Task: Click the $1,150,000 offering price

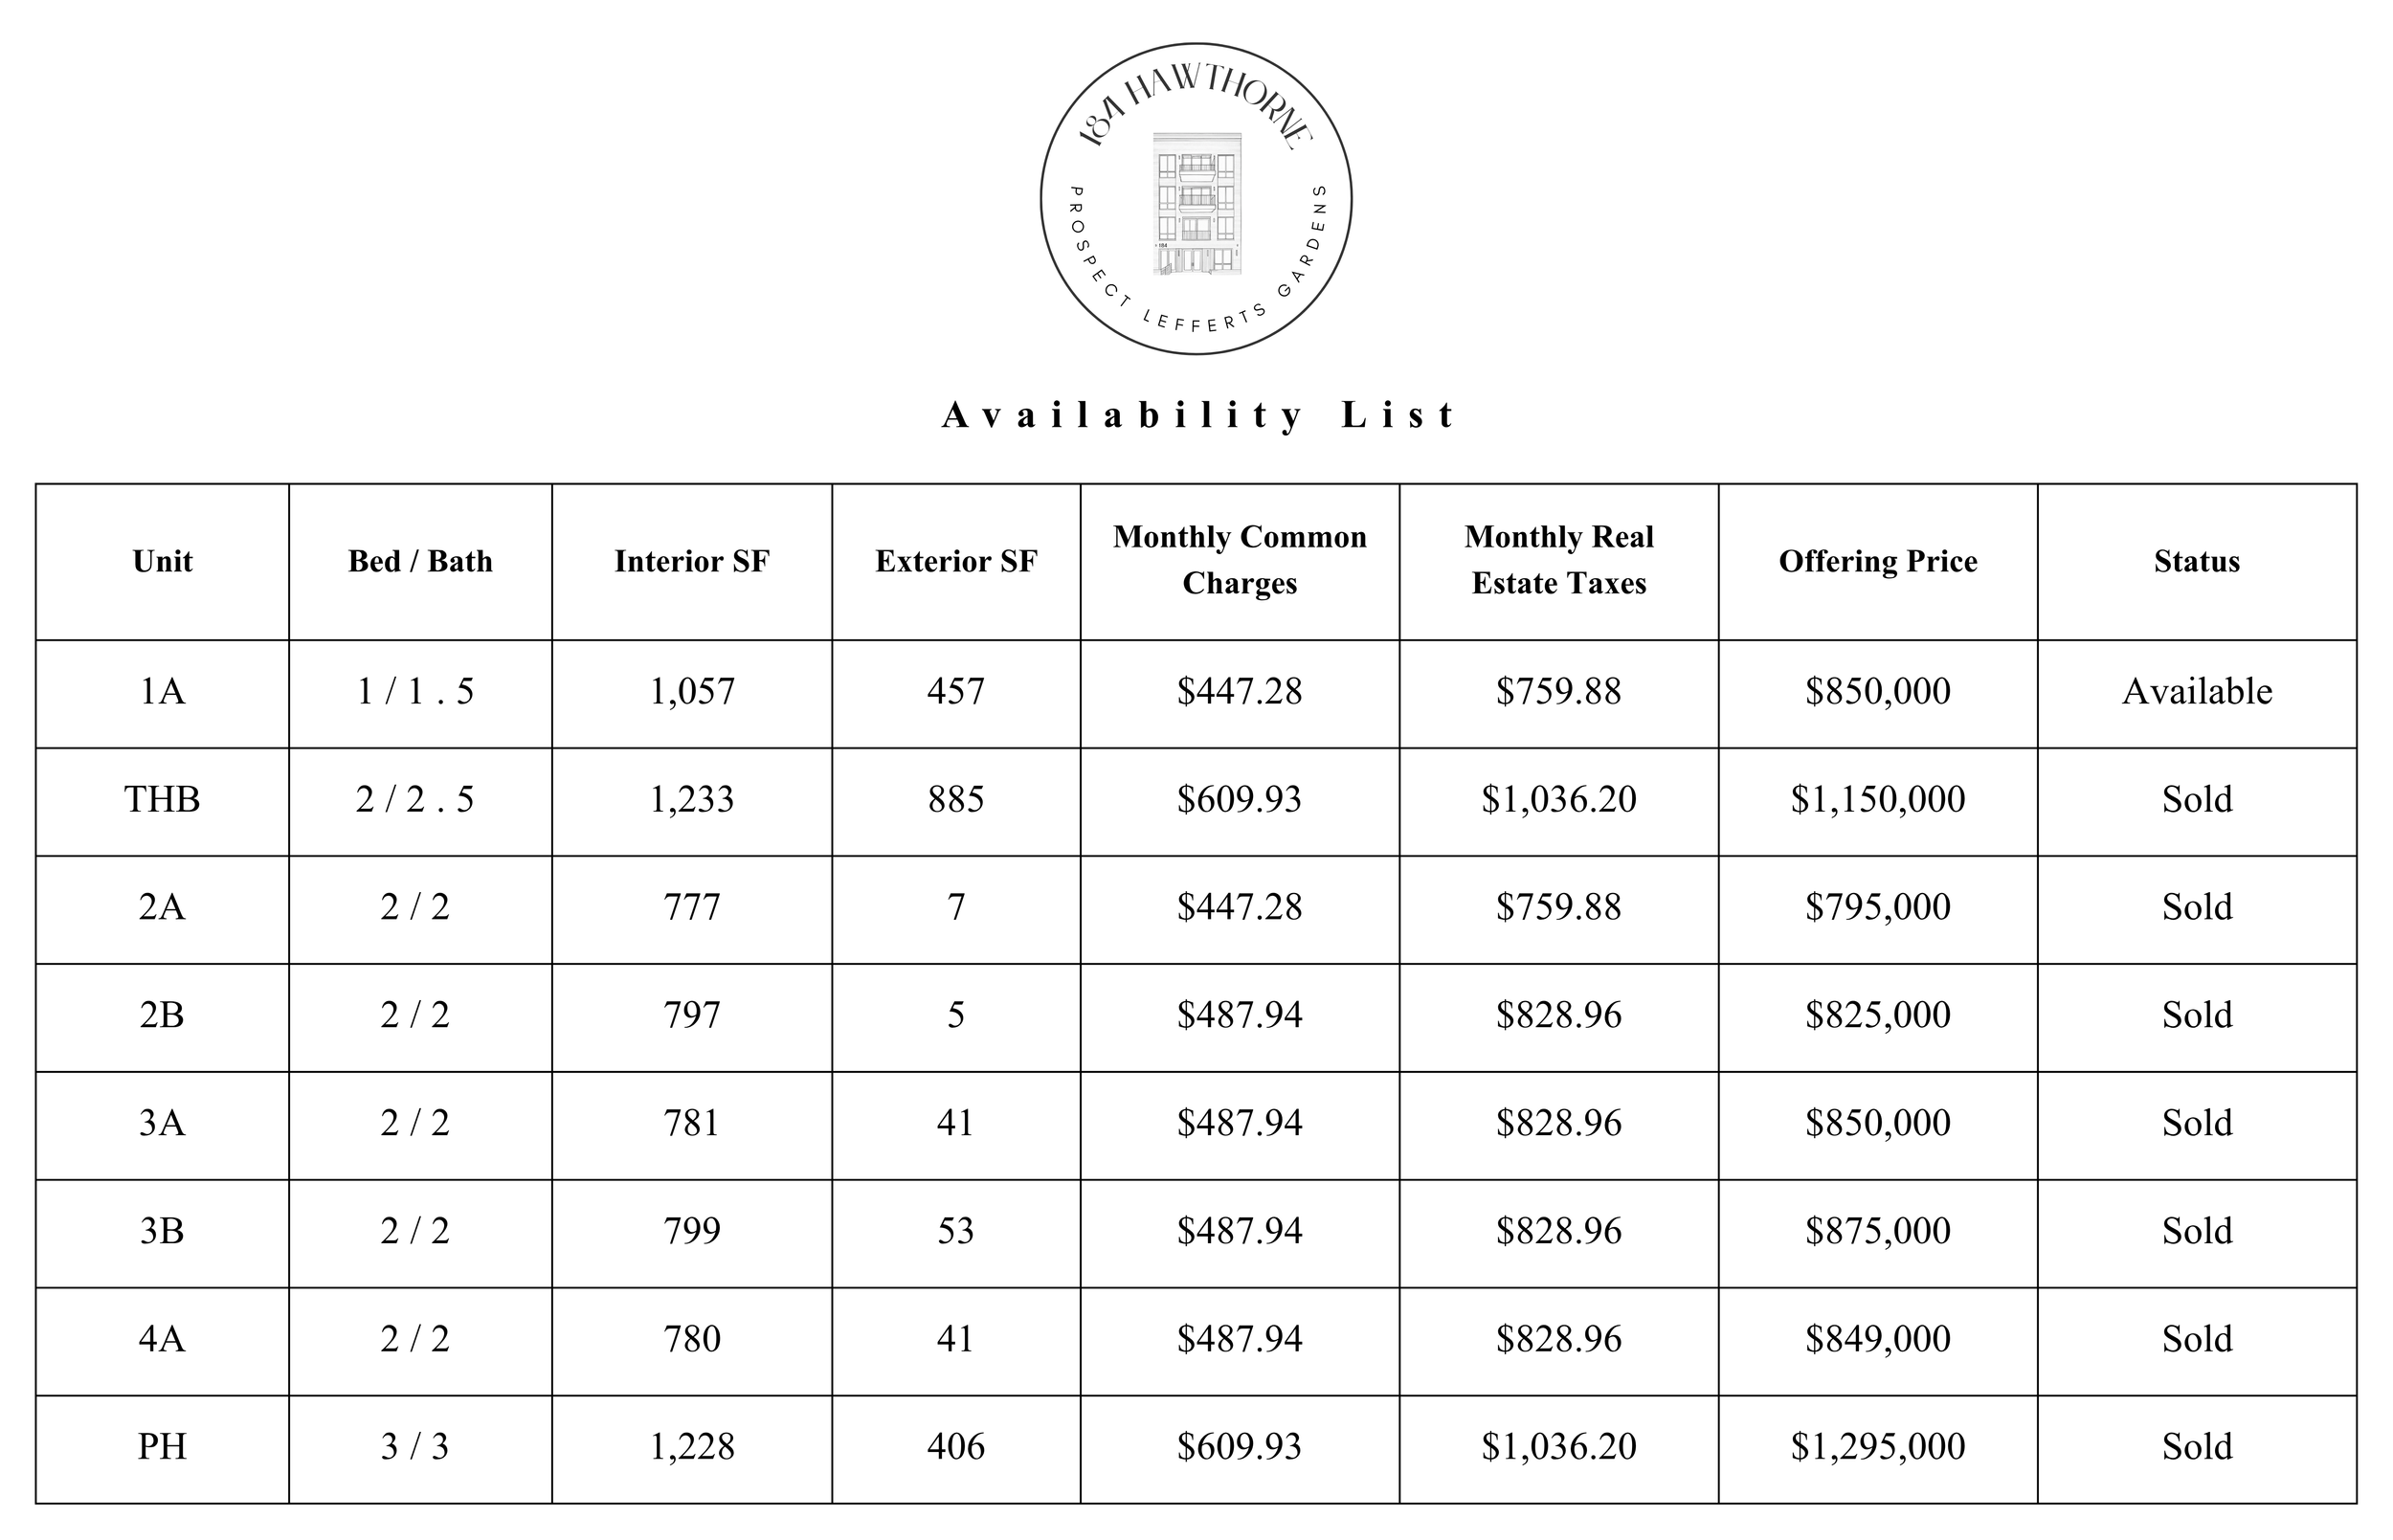Action: click(1878, 800)
